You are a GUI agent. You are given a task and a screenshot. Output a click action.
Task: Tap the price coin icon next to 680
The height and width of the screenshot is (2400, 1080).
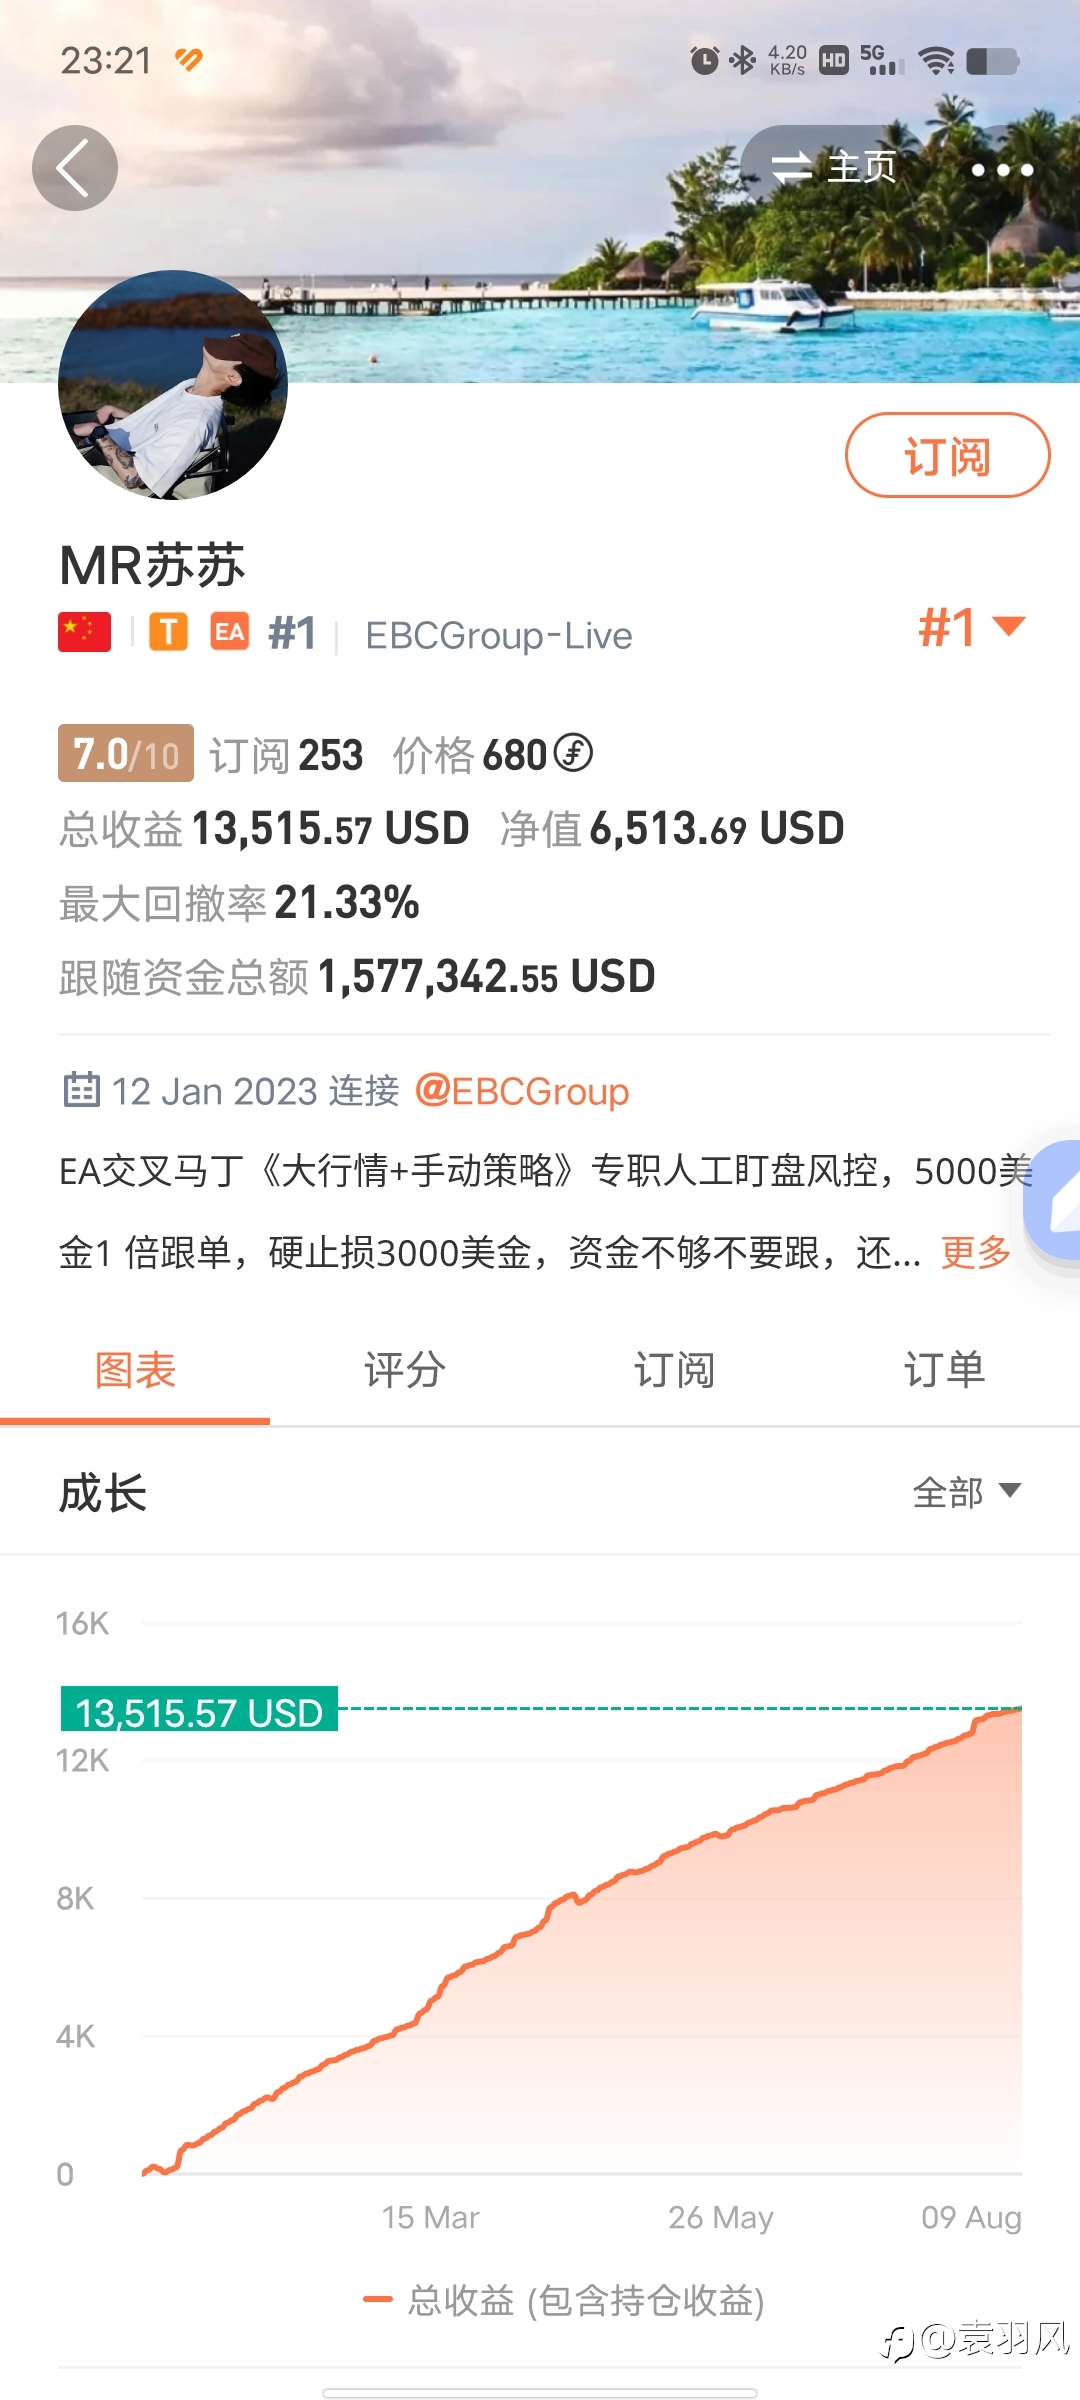click(574, 753)
